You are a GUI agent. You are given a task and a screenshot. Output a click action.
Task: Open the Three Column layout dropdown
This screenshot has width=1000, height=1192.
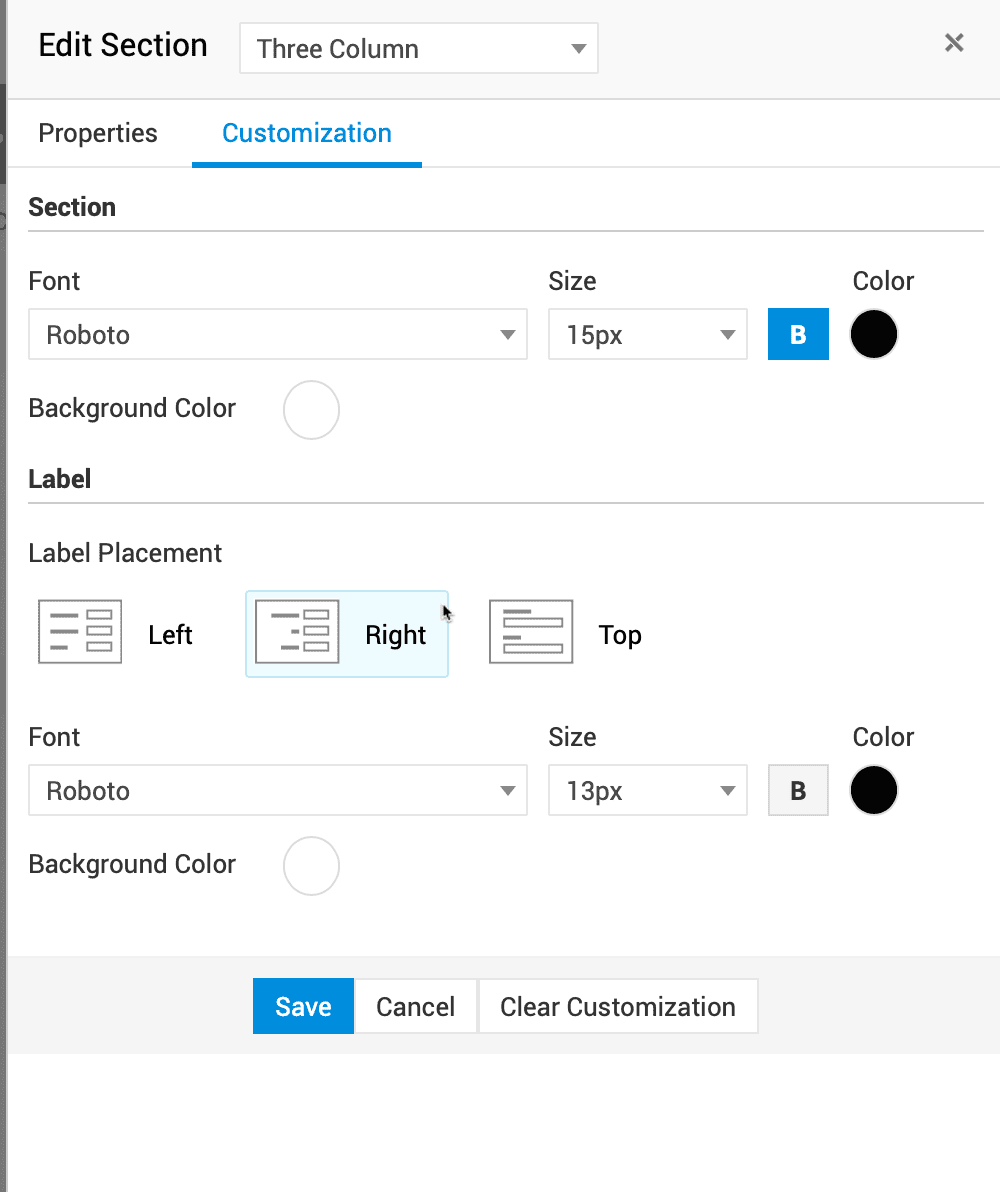point(418,49)
